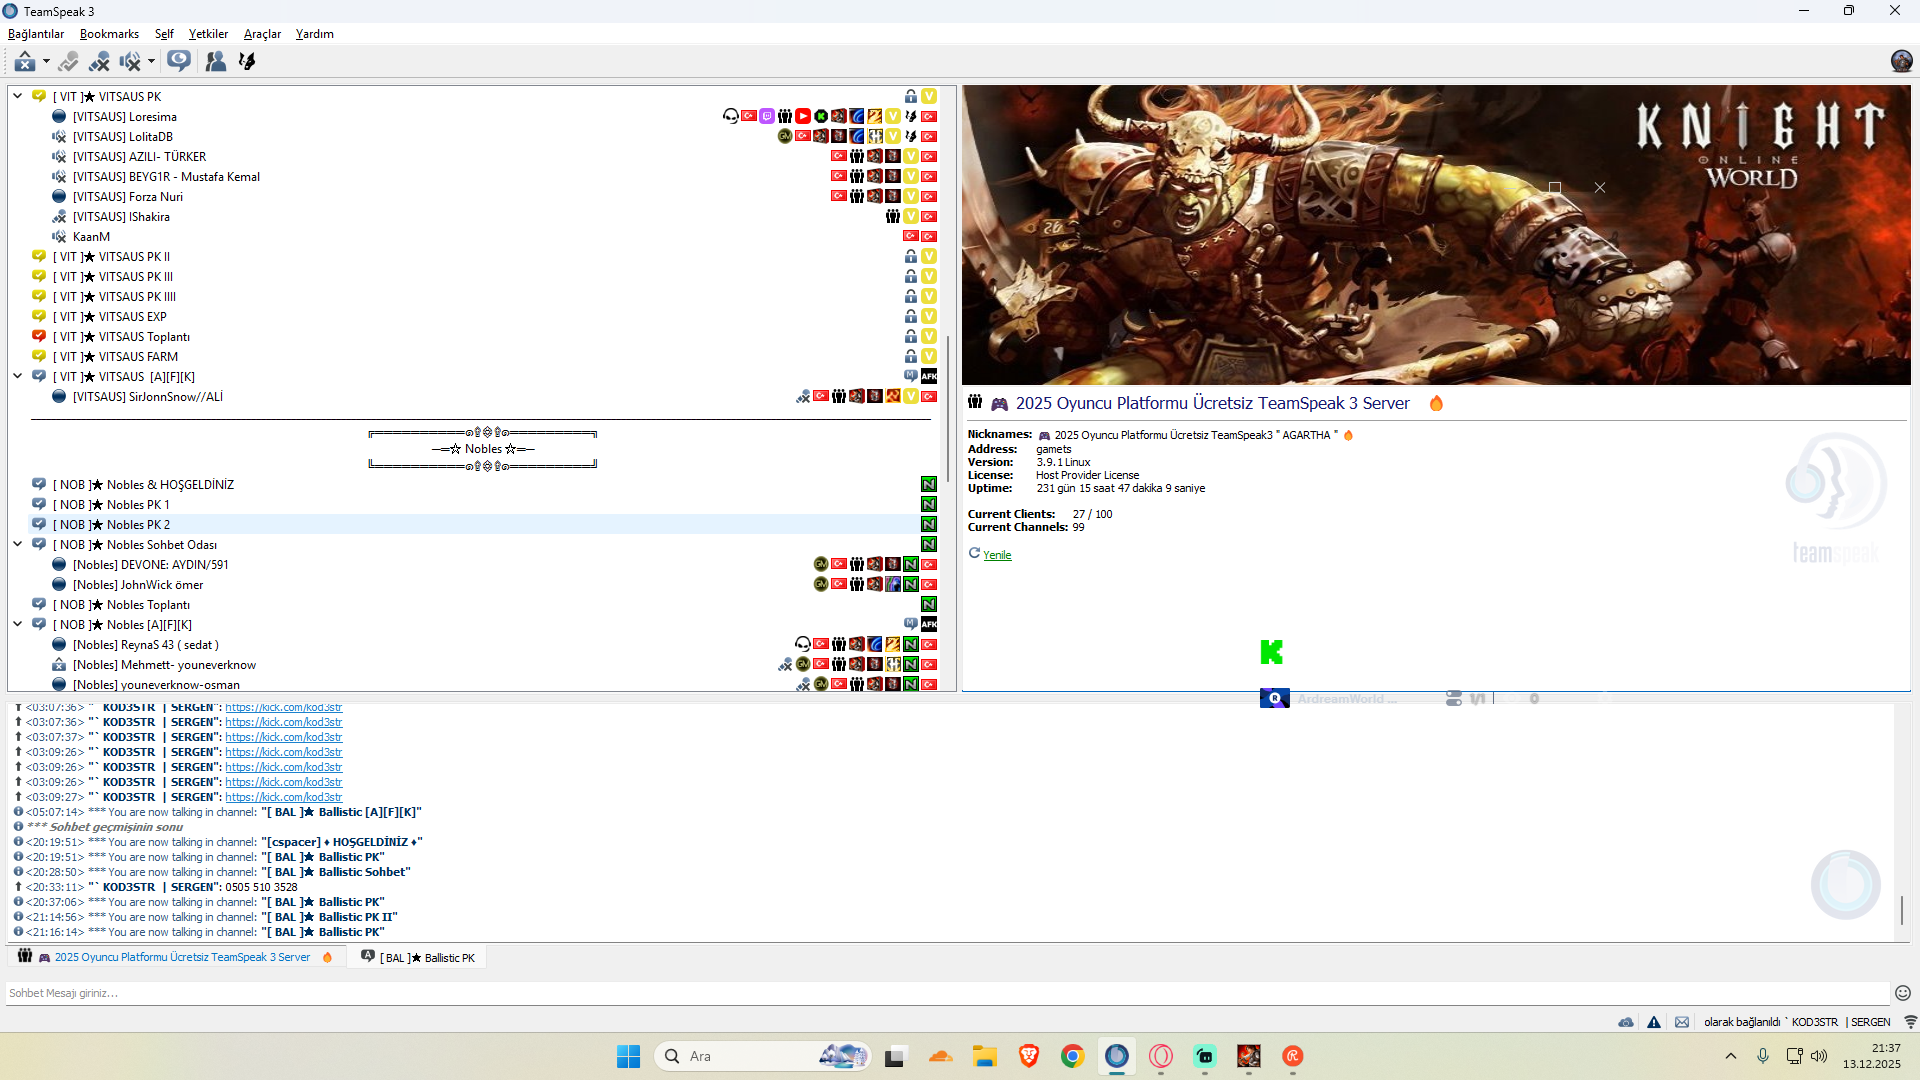Open the dropdown arrow beside the connect icon

click(46, 62)
